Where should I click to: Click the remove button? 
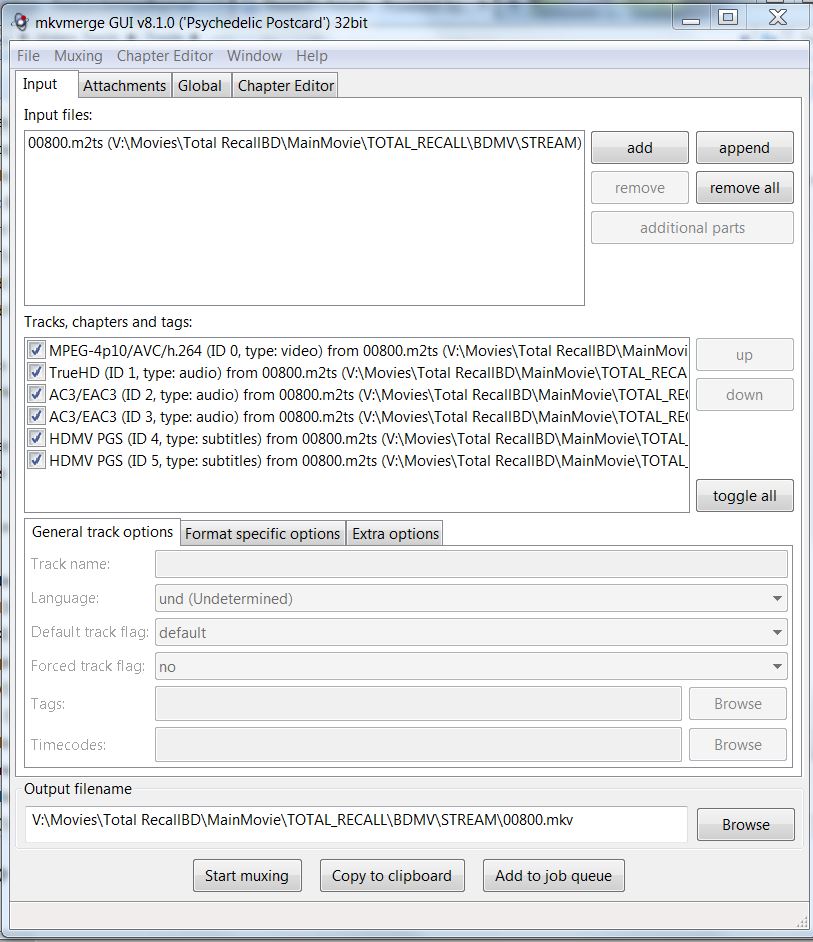[x=639, y=188]
